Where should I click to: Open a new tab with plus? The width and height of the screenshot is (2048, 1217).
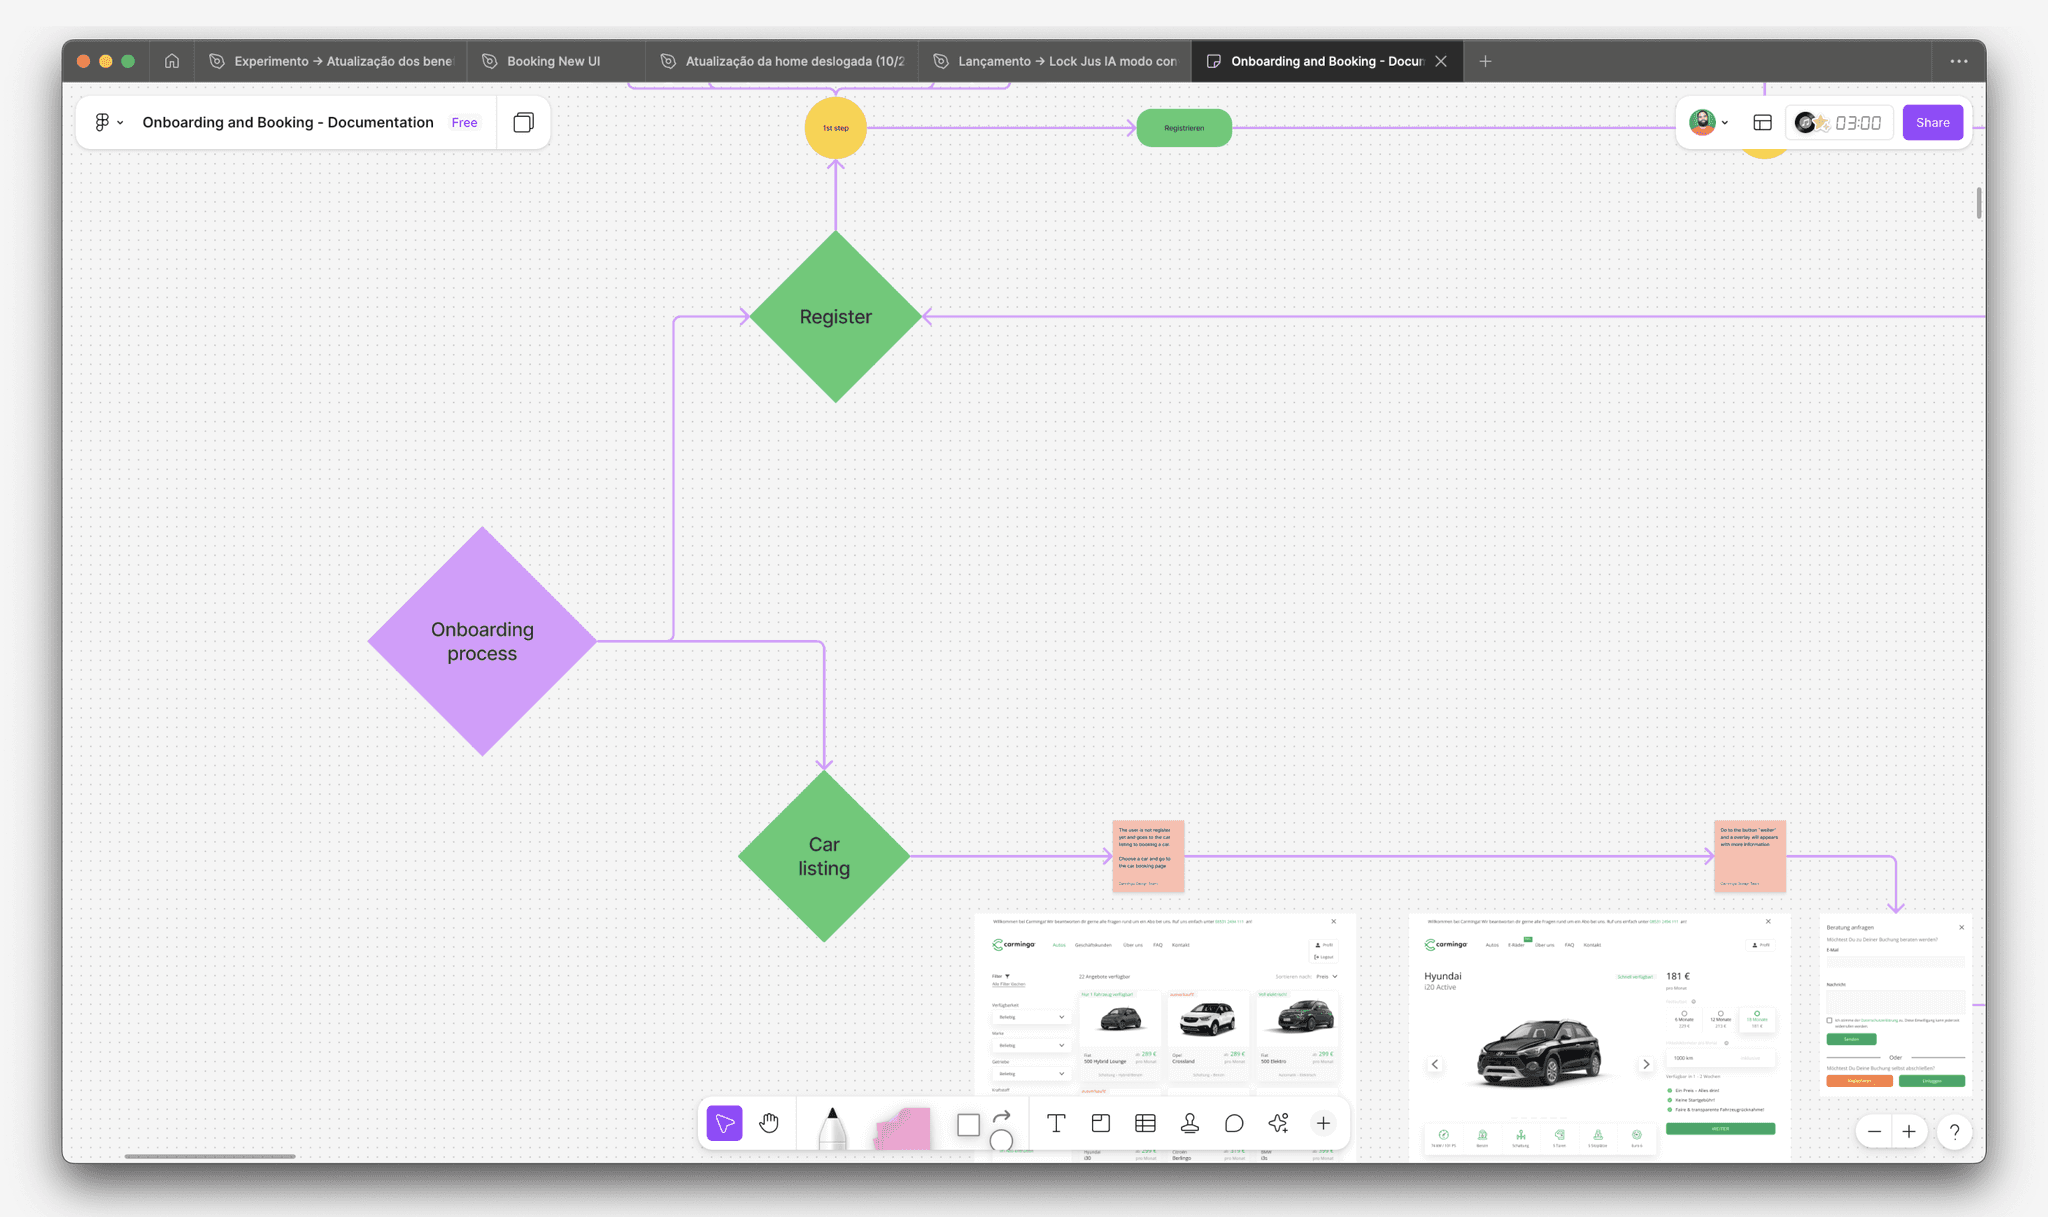(x=1485, y=61)
